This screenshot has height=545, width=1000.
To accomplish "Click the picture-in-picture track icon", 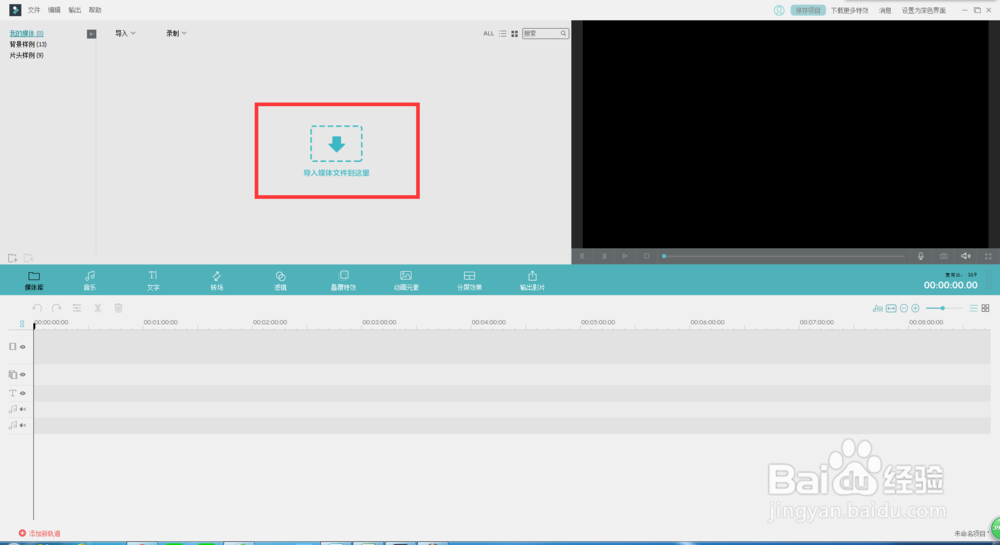I will [12, 374].
